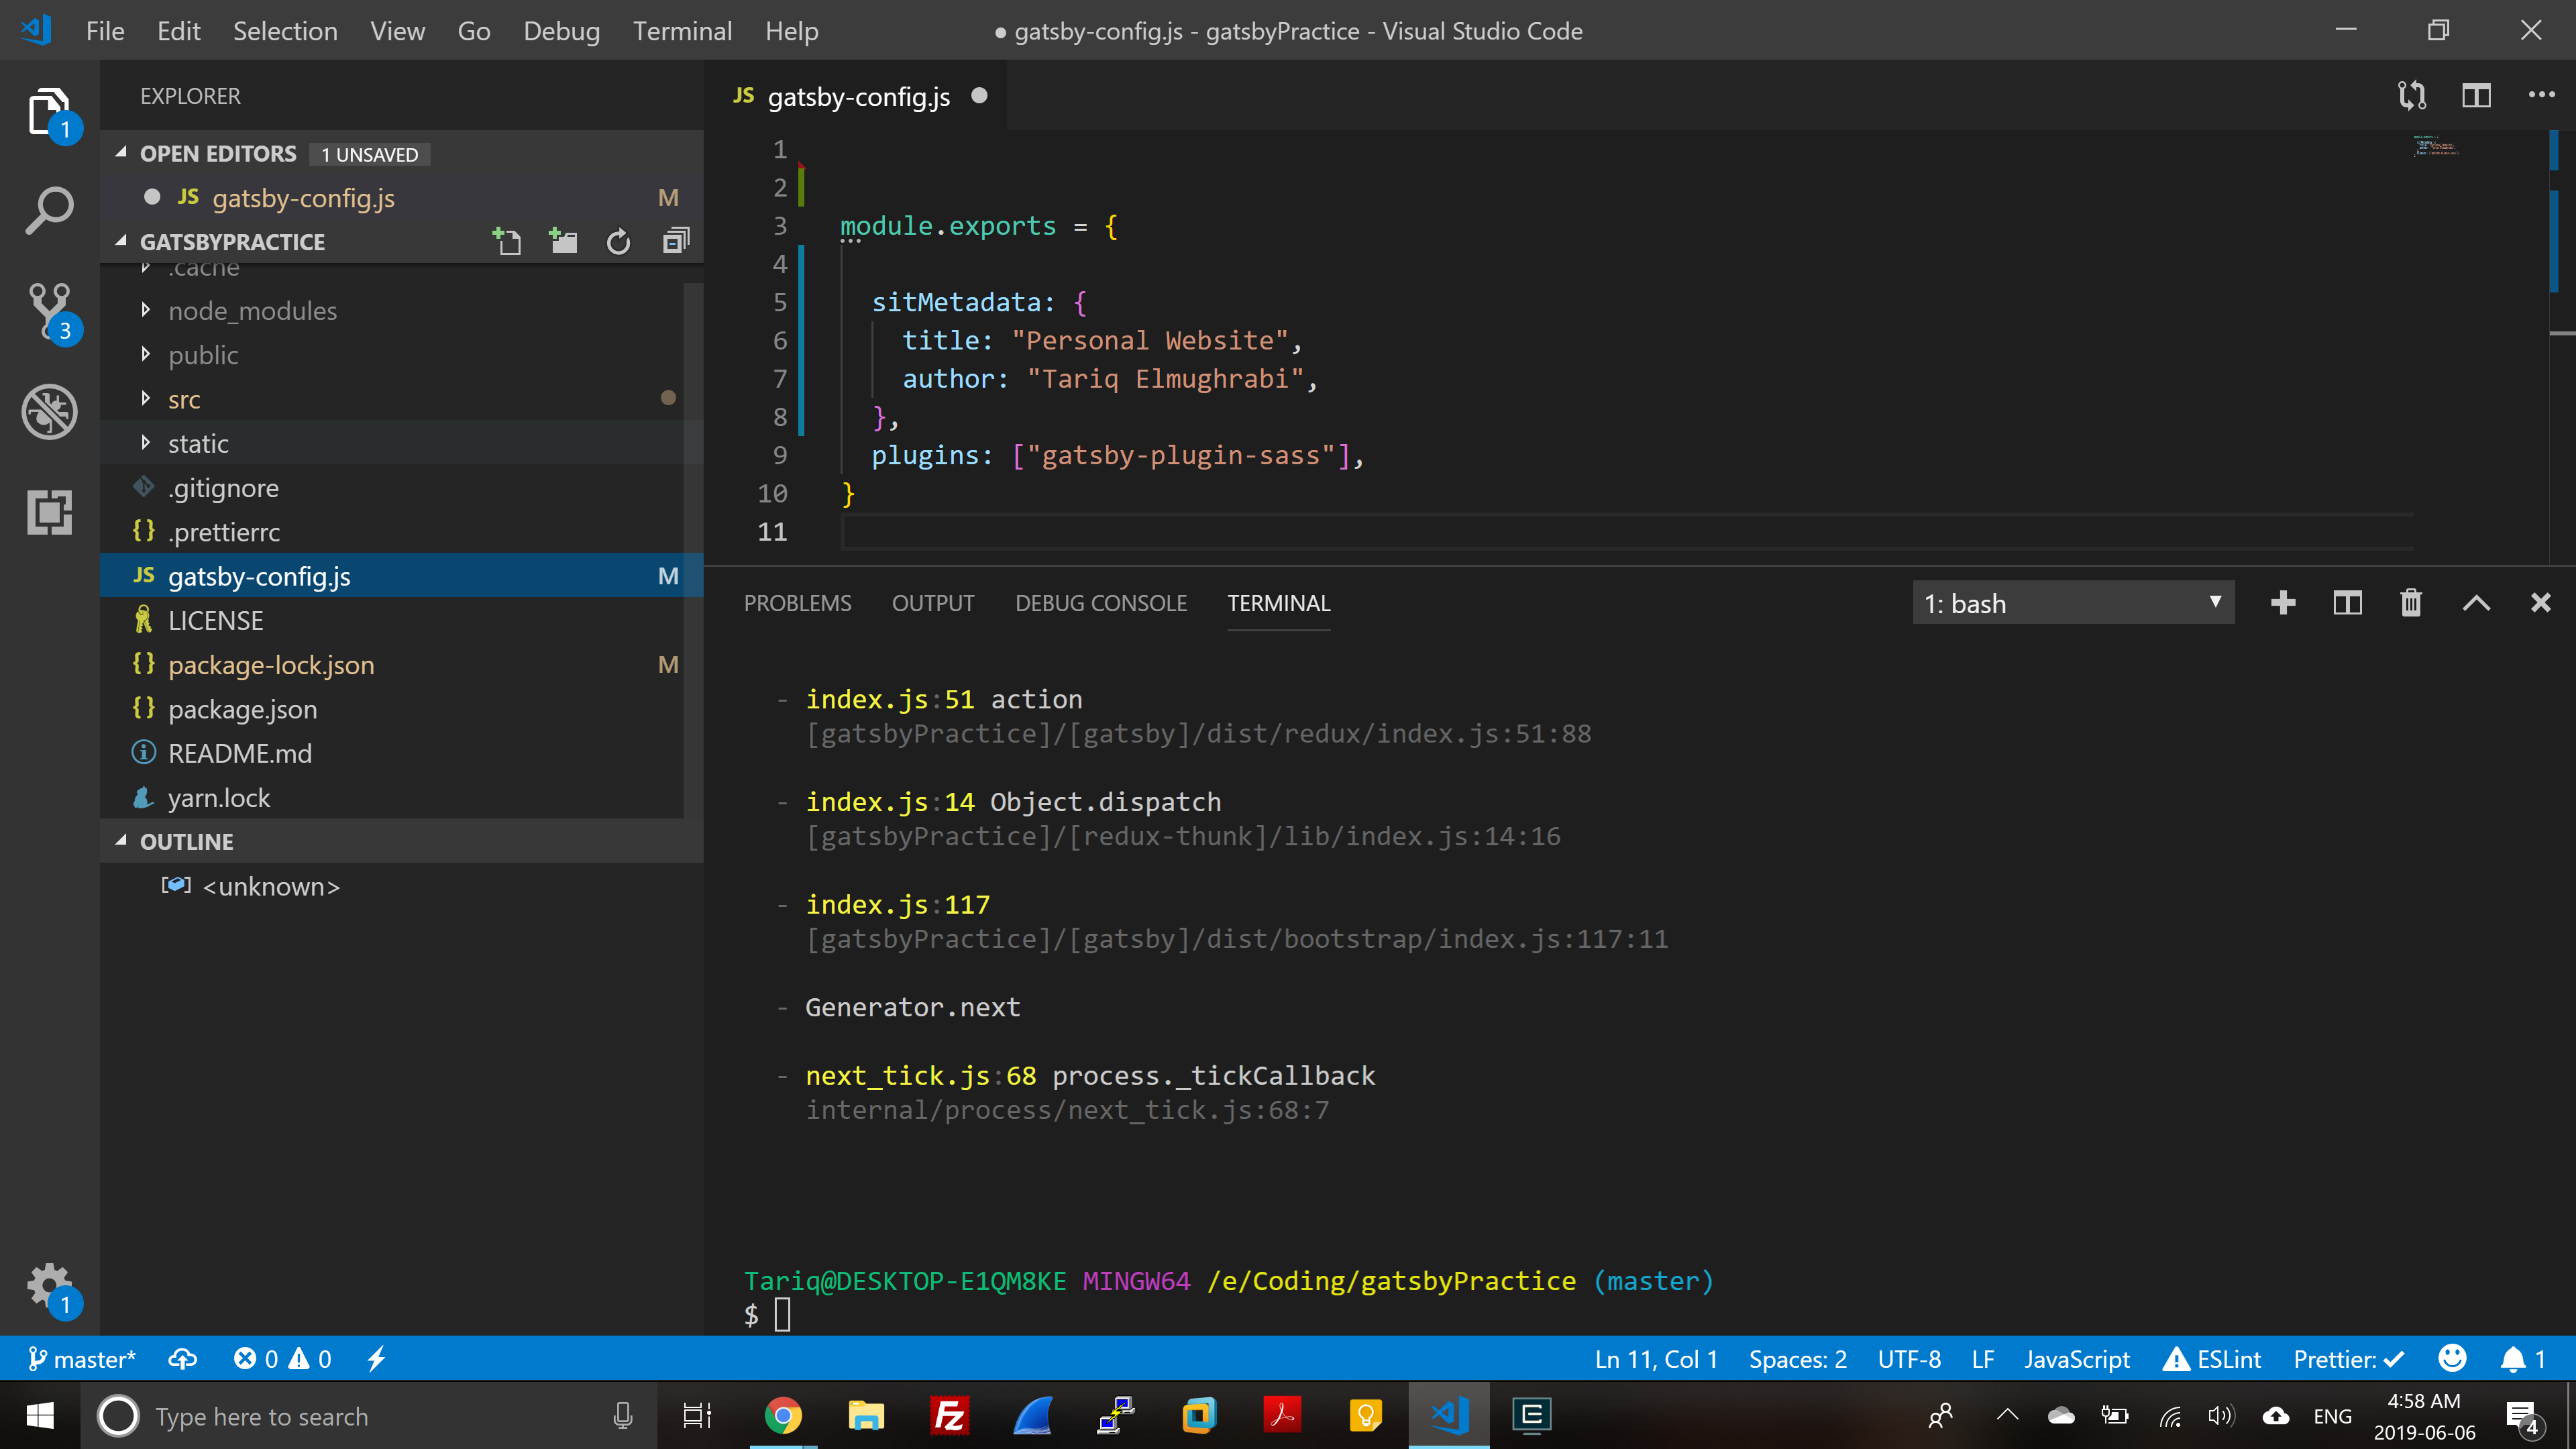Toggle split editor layout button
2576x1449 pixels.
coord(2476,96)
